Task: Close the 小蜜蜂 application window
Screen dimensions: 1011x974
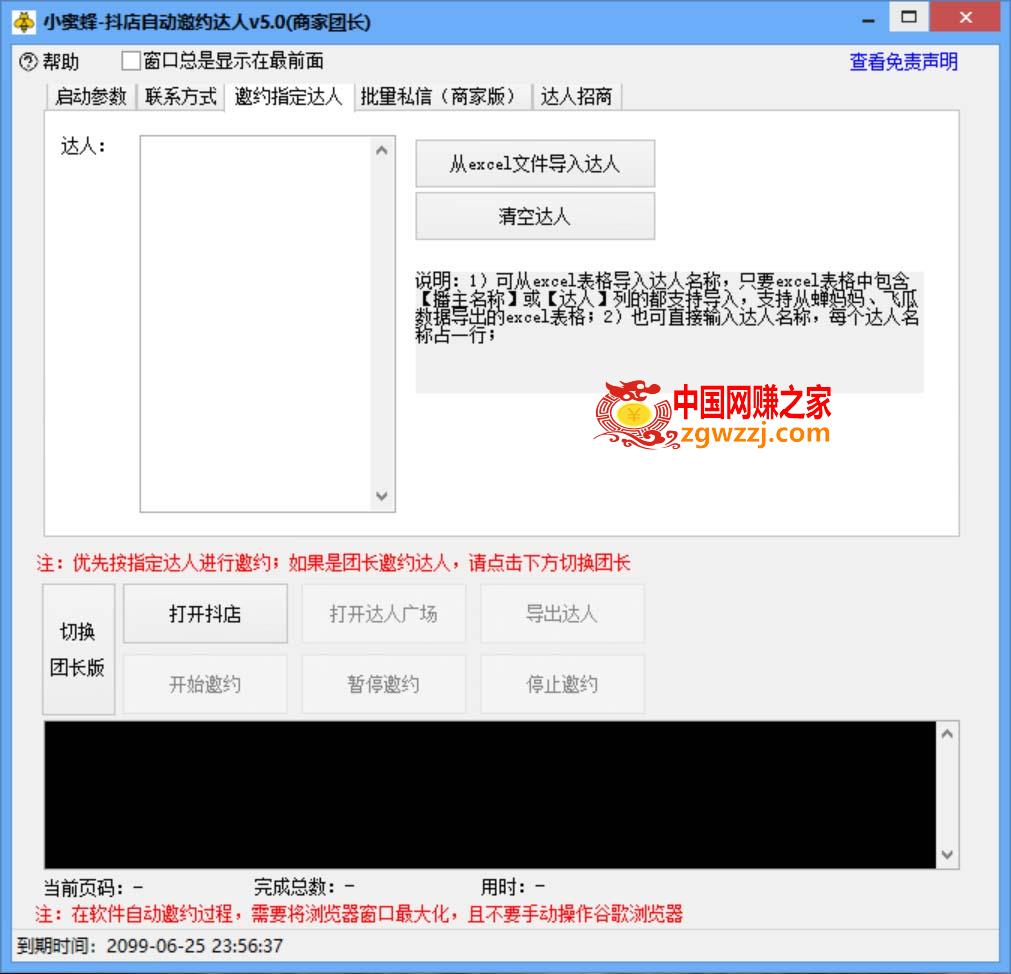Action: tap(966, 17)
